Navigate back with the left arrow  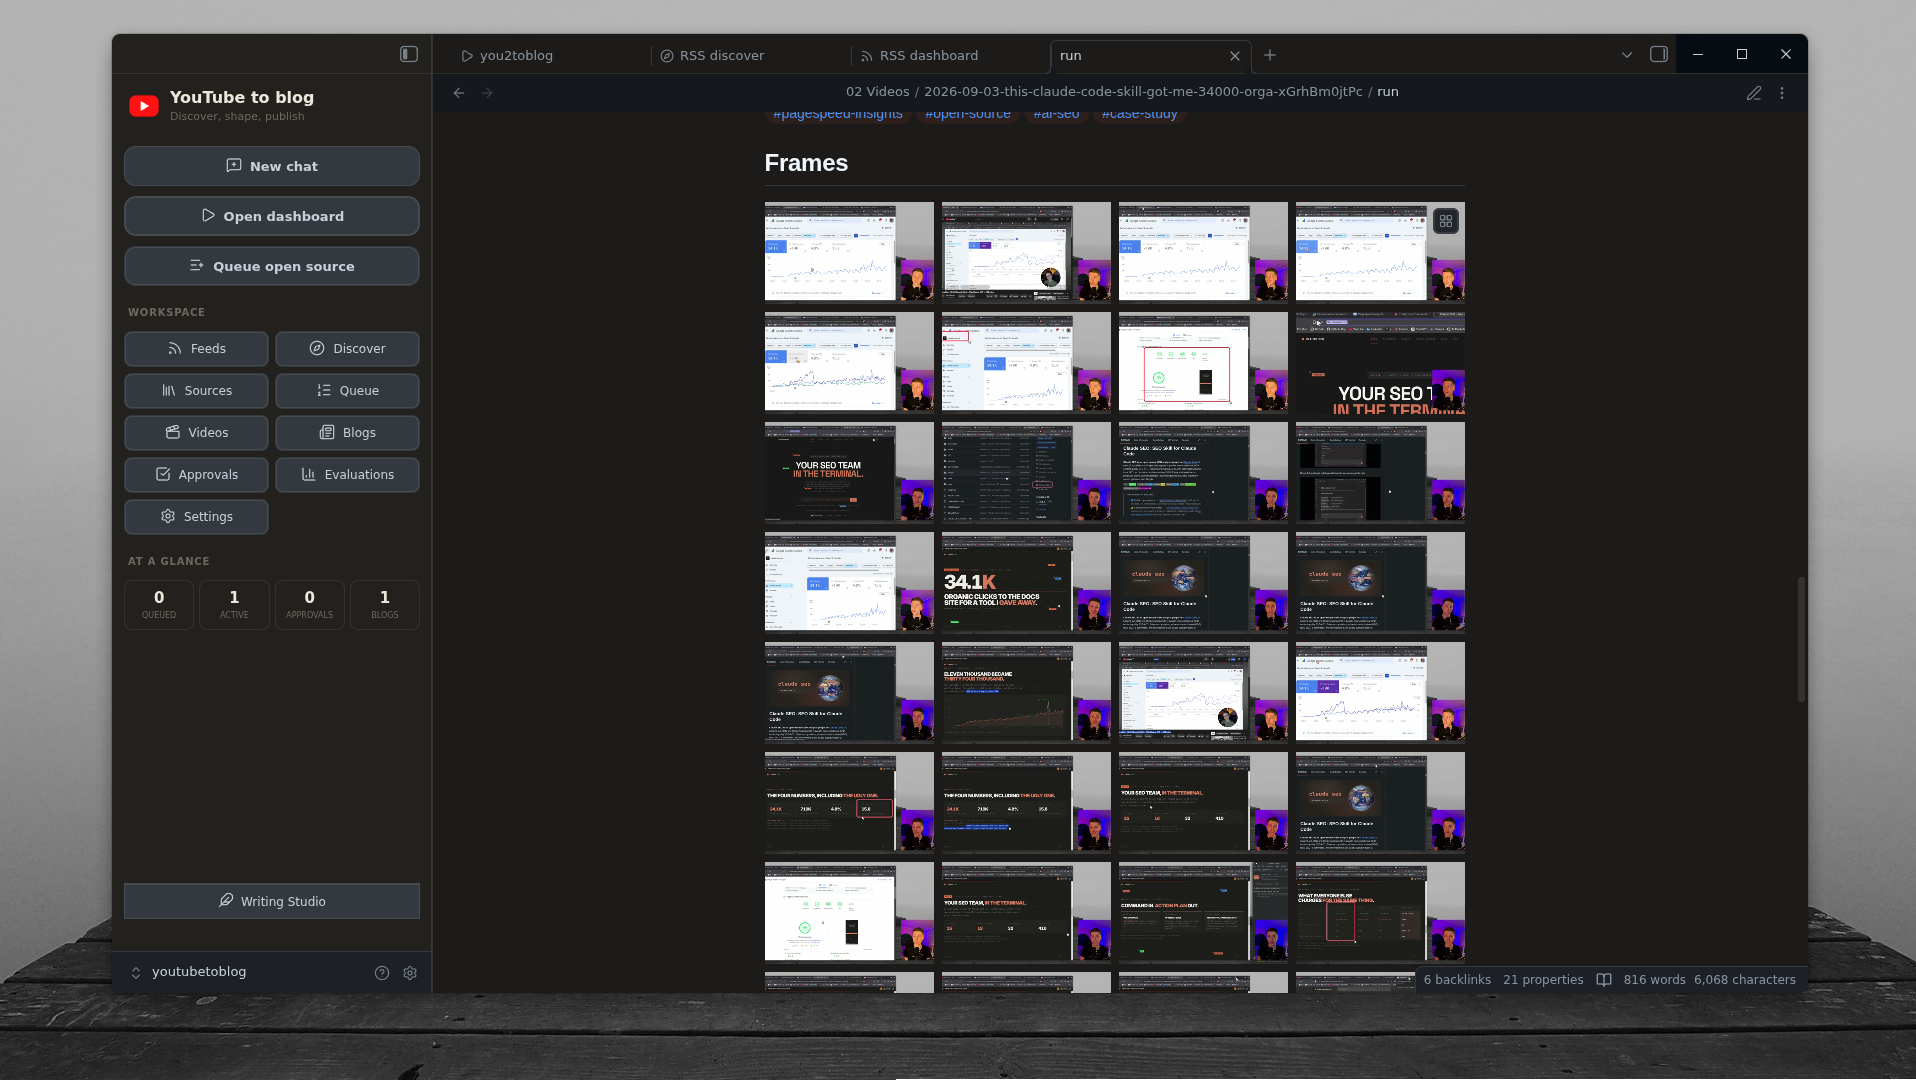(x=459, y=93)
